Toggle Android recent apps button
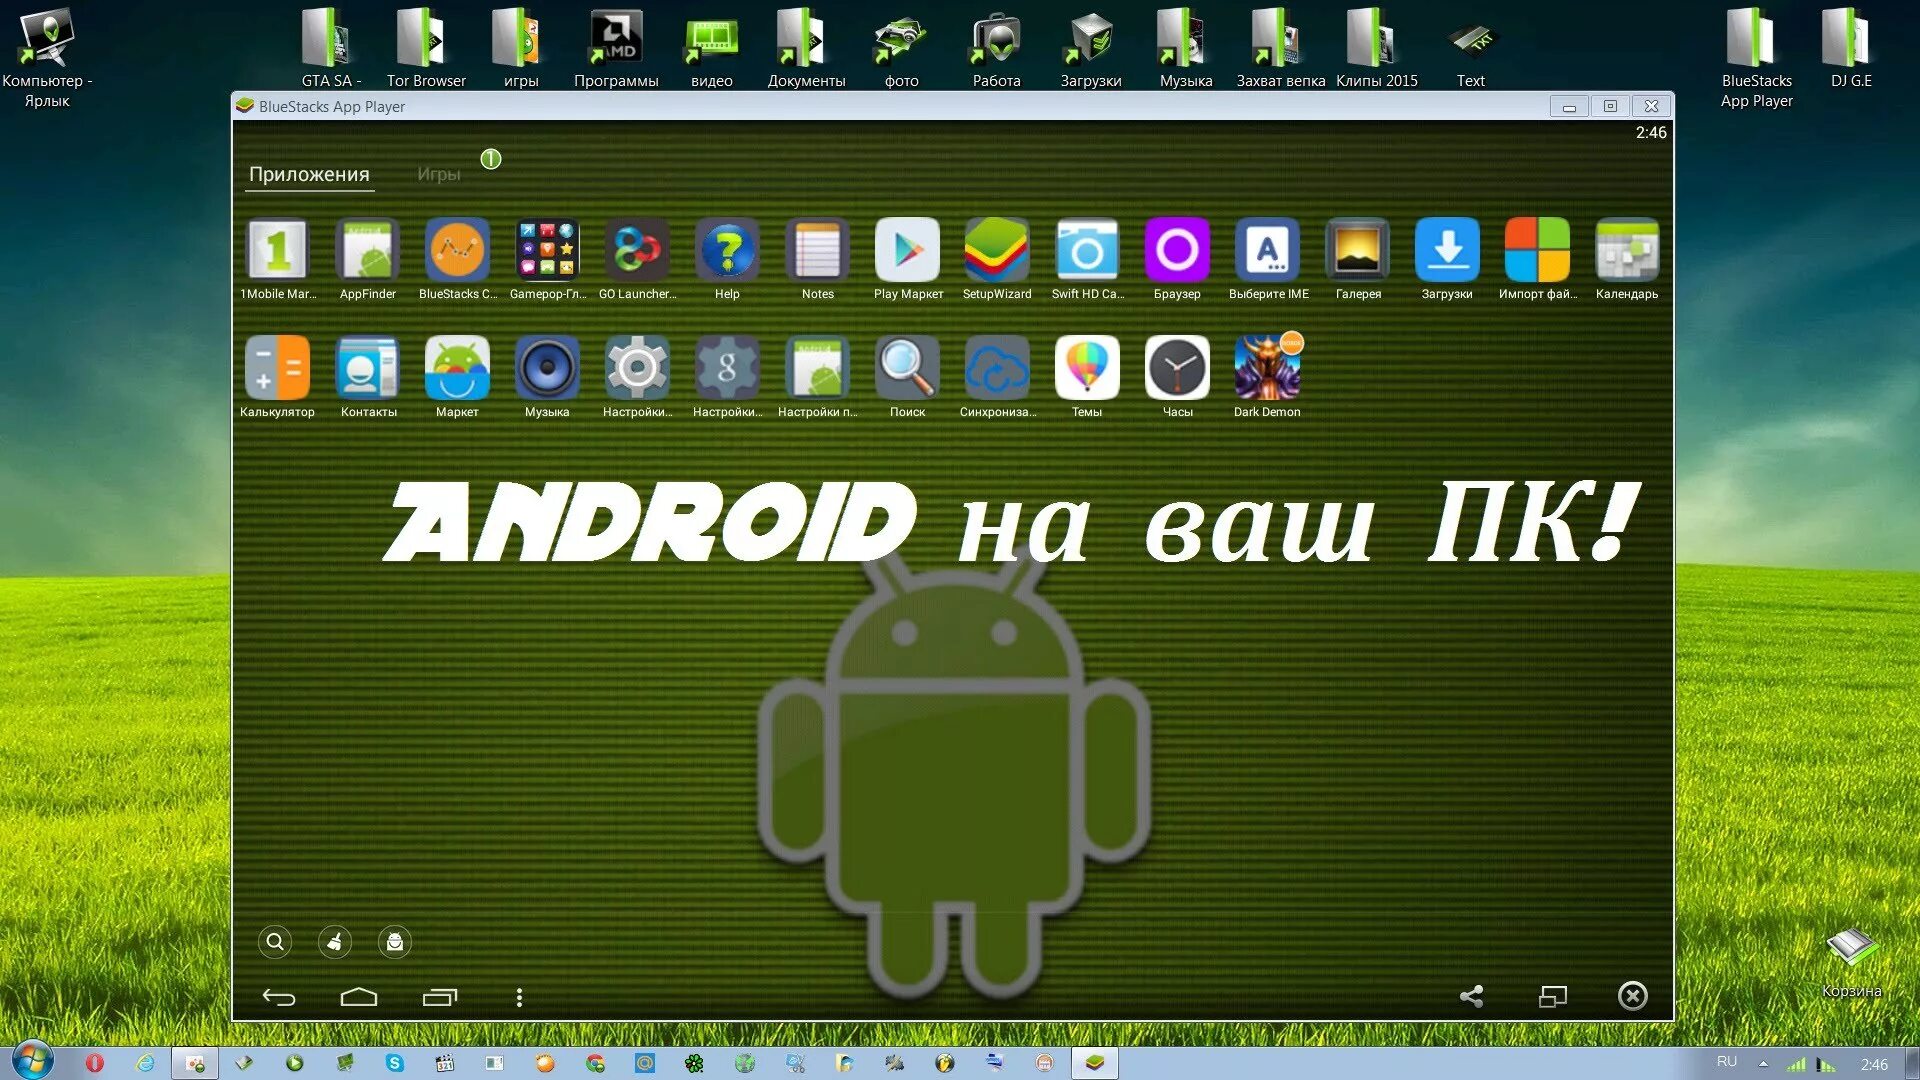 (442, 998)
